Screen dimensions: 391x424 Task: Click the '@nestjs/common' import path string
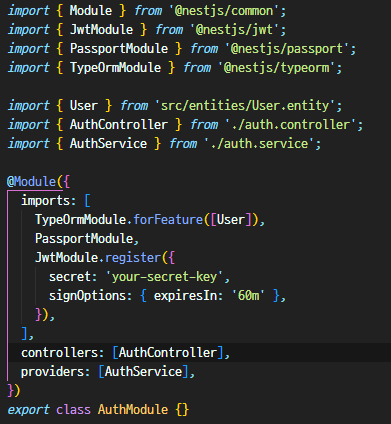click(x=224, y=11)
